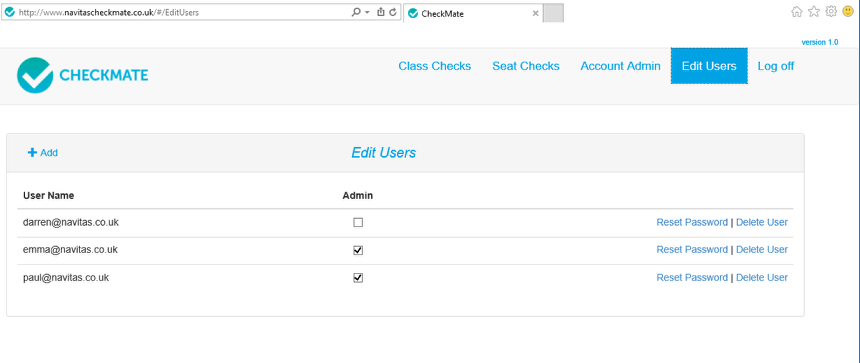Go to Seat Checks page
Screen dimensions: 860x363
coord(526,66)
